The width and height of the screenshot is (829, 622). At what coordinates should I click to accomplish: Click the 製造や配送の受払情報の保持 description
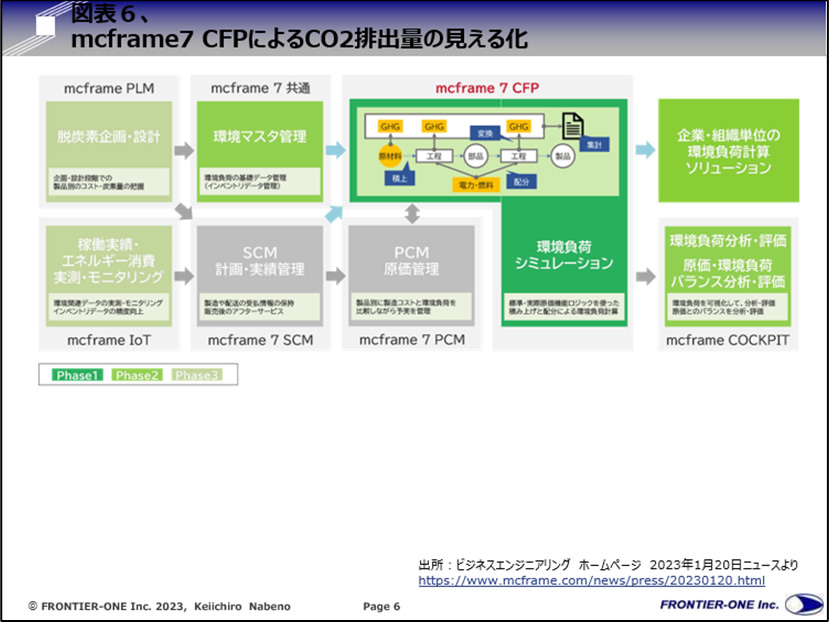point(249,307)
